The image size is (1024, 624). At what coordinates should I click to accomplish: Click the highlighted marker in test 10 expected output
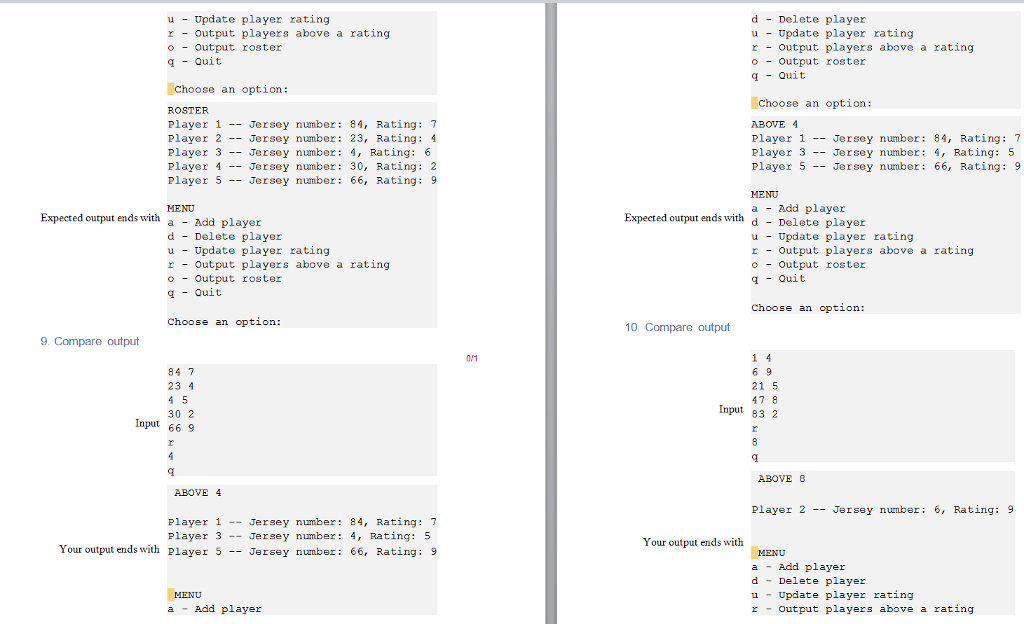click(753, 103)
